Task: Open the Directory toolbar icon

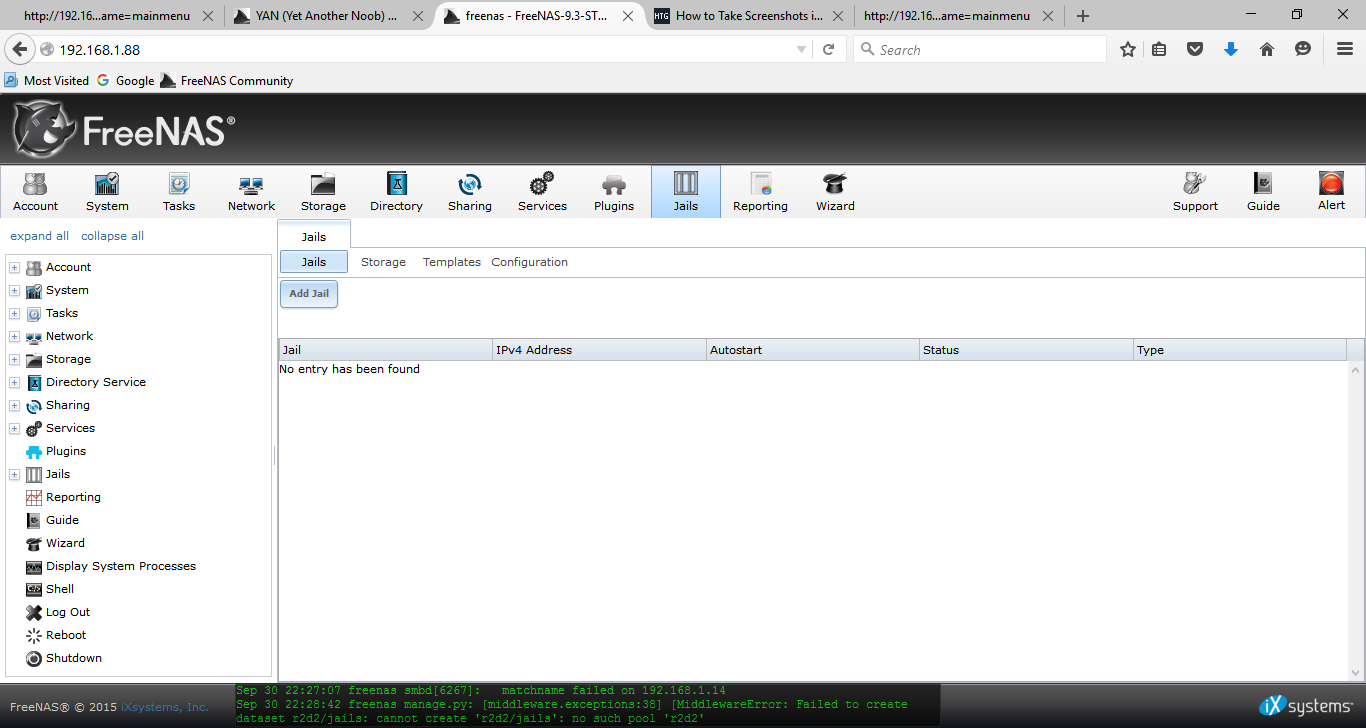Action: pyautogui.click(x=396, y=191)
